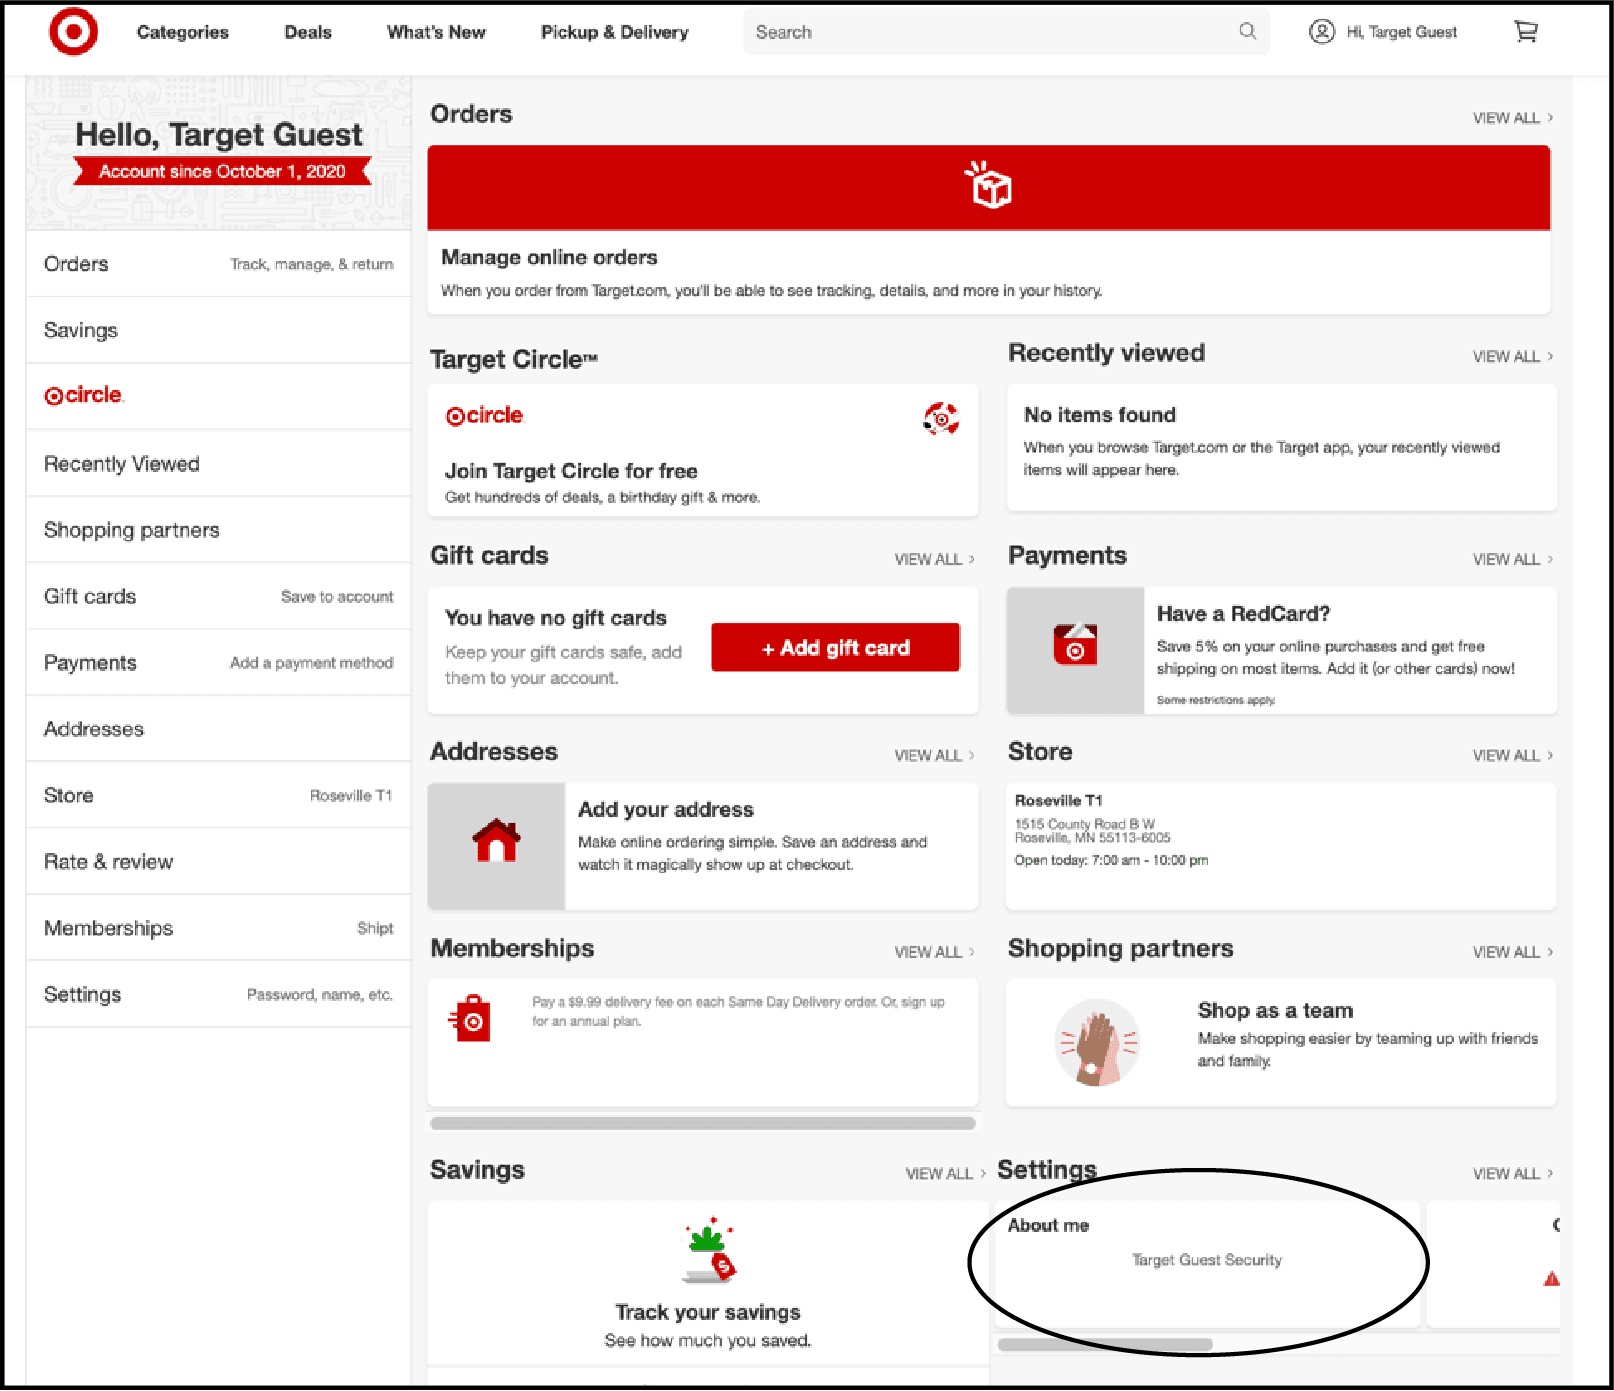Click the Shipt membership bag icon
Screen dimensions: 1614x1391
tap(470, 1019)
